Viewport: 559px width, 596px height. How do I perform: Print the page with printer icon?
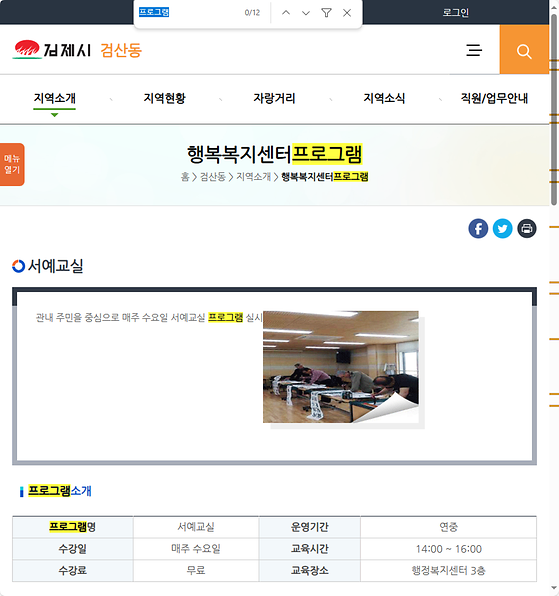click(x=527, y=228)
